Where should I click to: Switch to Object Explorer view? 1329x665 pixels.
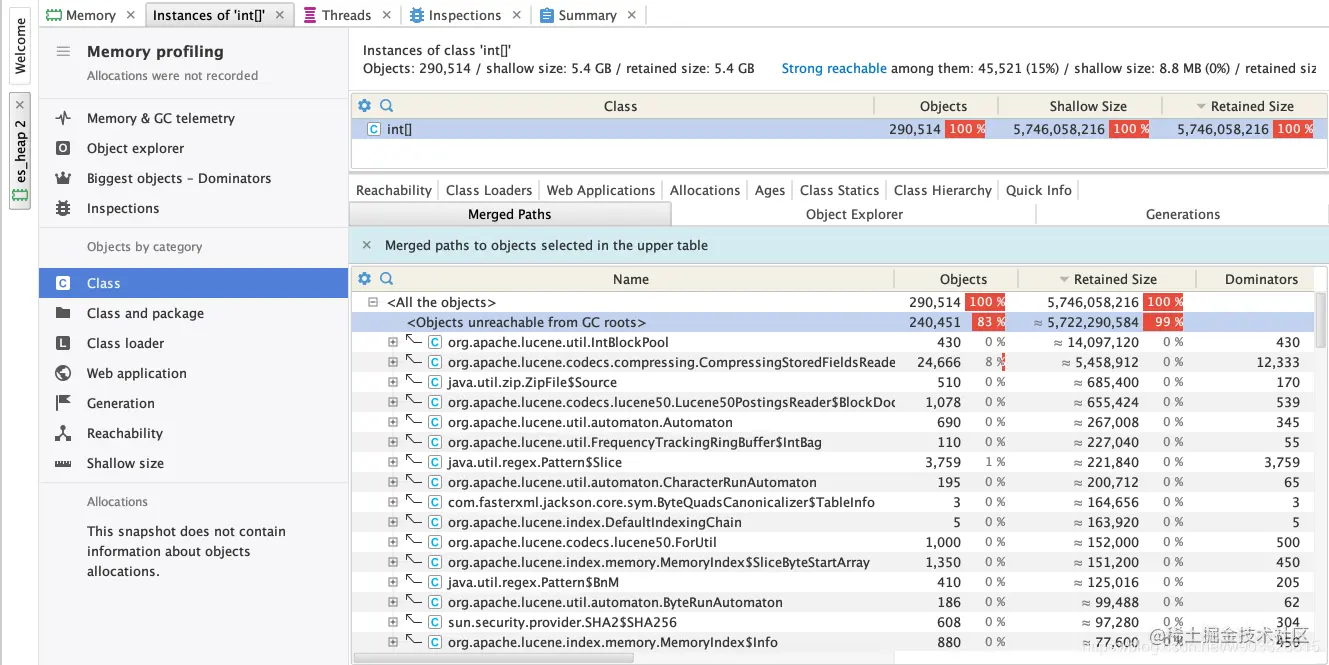[x=854, y=214]
